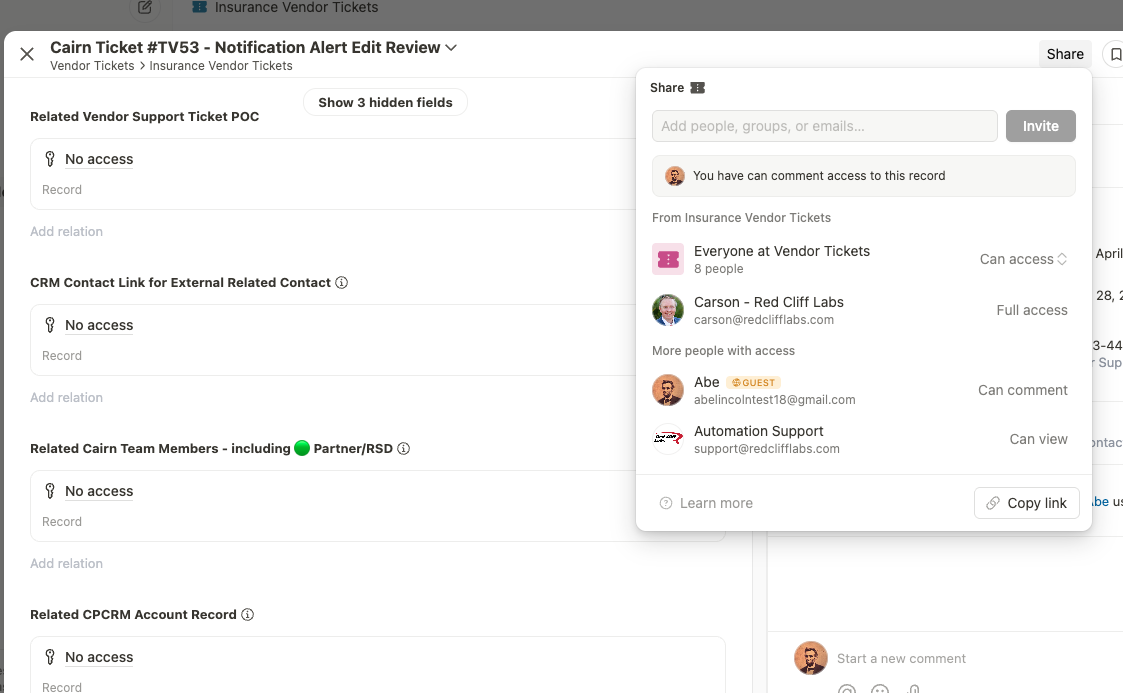Image resolution: width=1123 pixels, height=693 pixels.
Task: Change Abe's 'Can comment' permission
Action: click(x=1022, y=390)
